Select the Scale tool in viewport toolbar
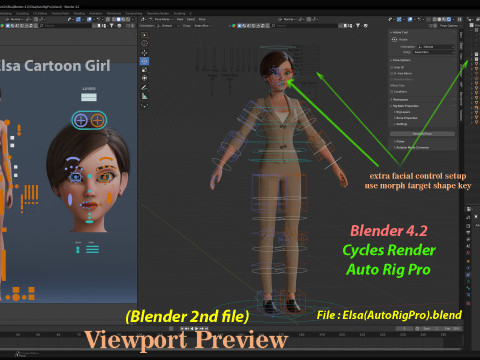This screenshot has width=480, height=360. point(144,70)
